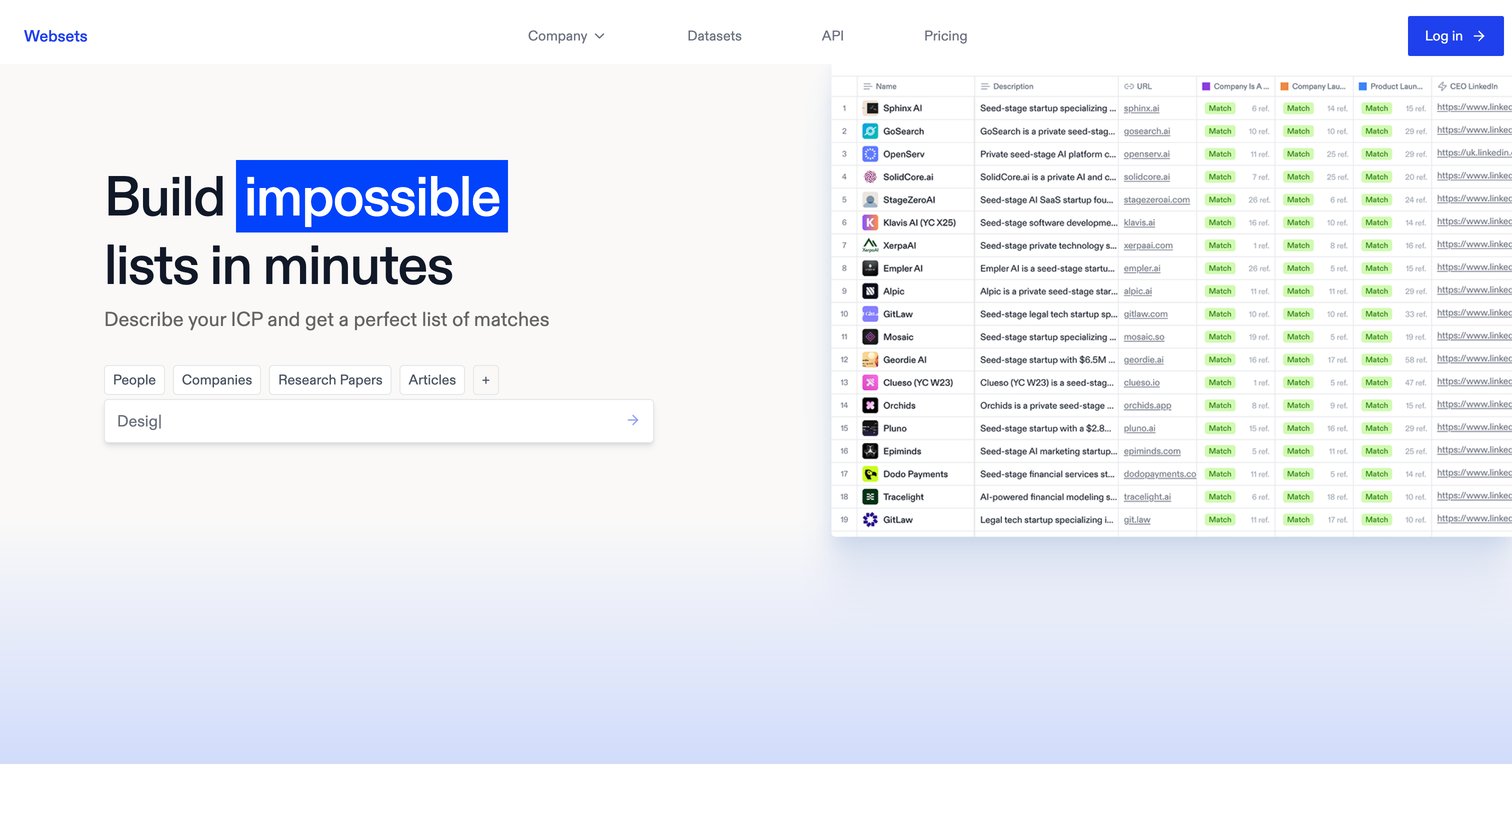The height and width of the screenshot is (814, 1512).
Task: Click the Clueso company logo icon
Action: click(871, 383)
